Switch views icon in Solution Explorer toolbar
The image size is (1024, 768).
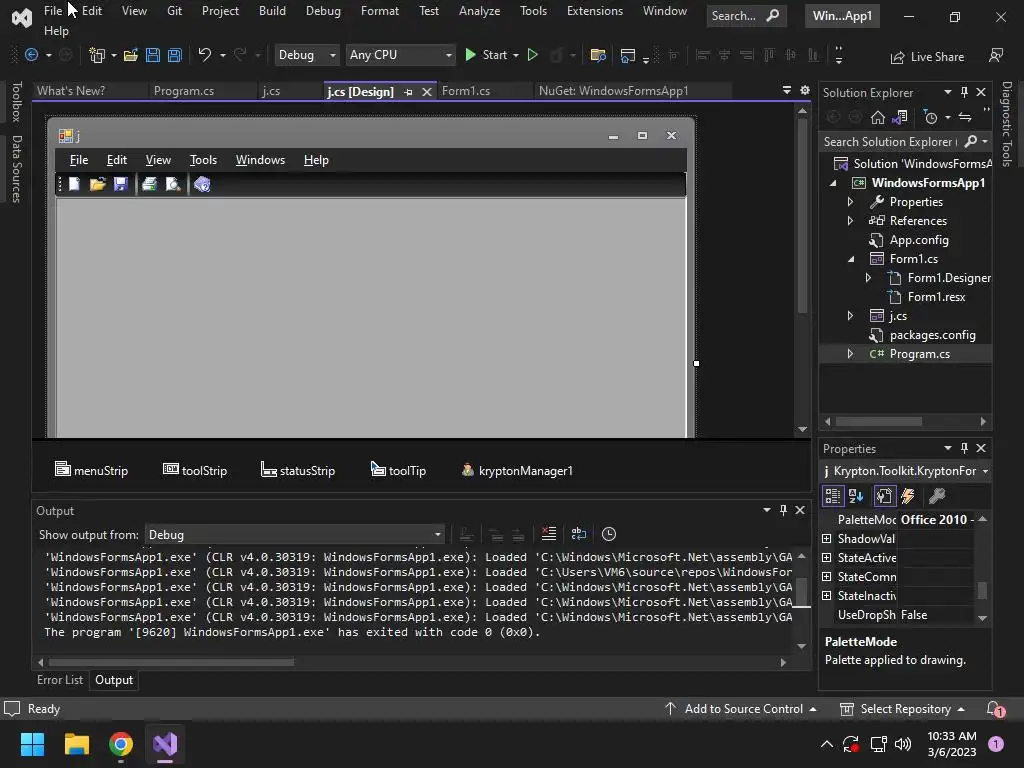click(900, 118)
